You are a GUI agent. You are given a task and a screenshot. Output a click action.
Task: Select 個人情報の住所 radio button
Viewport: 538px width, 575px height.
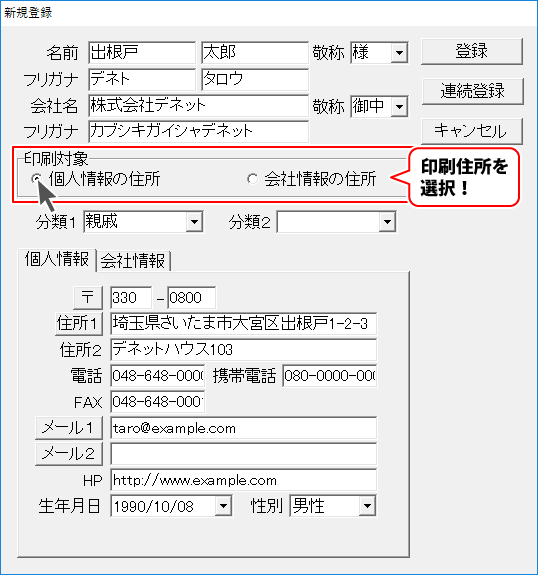[37, 179]
